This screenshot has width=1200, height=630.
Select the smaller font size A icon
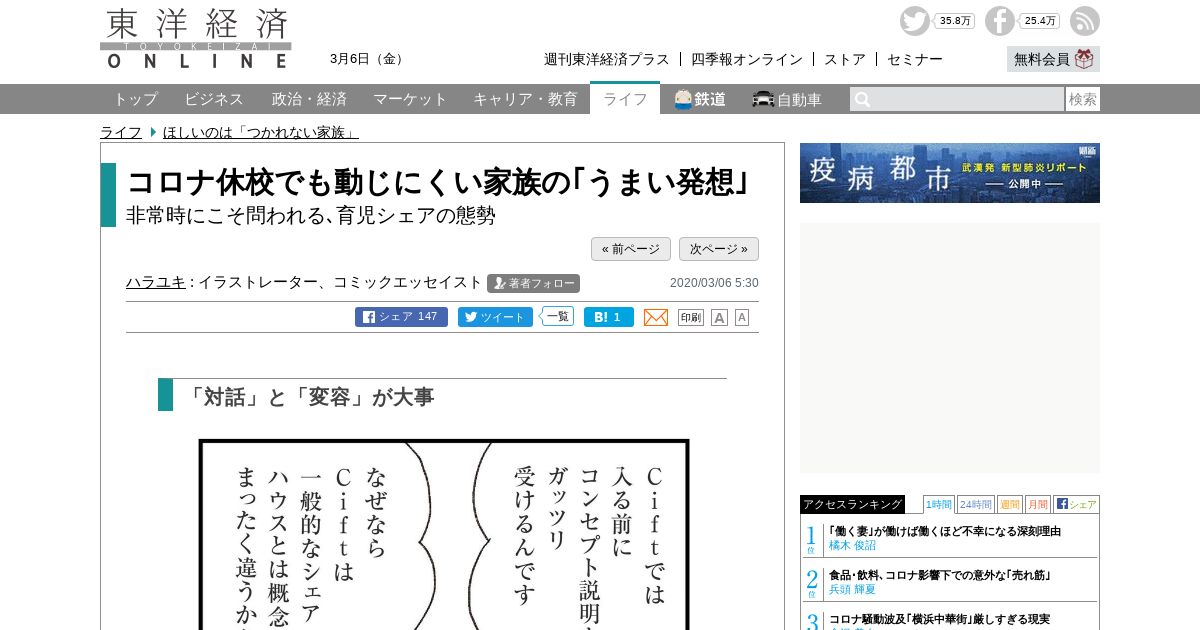coord(742,317)
